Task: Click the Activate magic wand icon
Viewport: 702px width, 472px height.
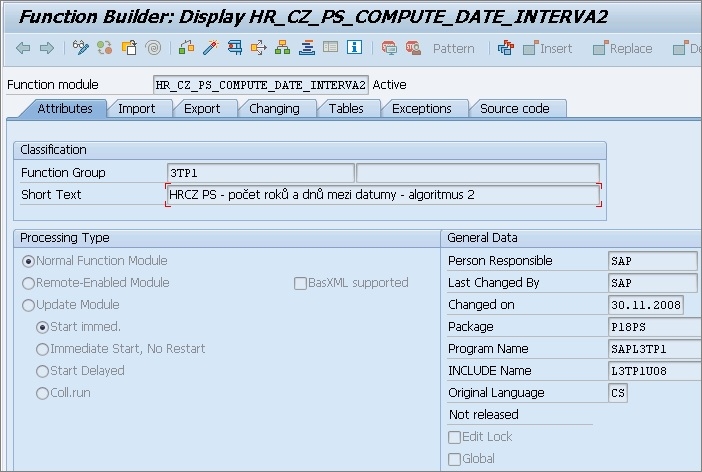Action: point(210,48)
